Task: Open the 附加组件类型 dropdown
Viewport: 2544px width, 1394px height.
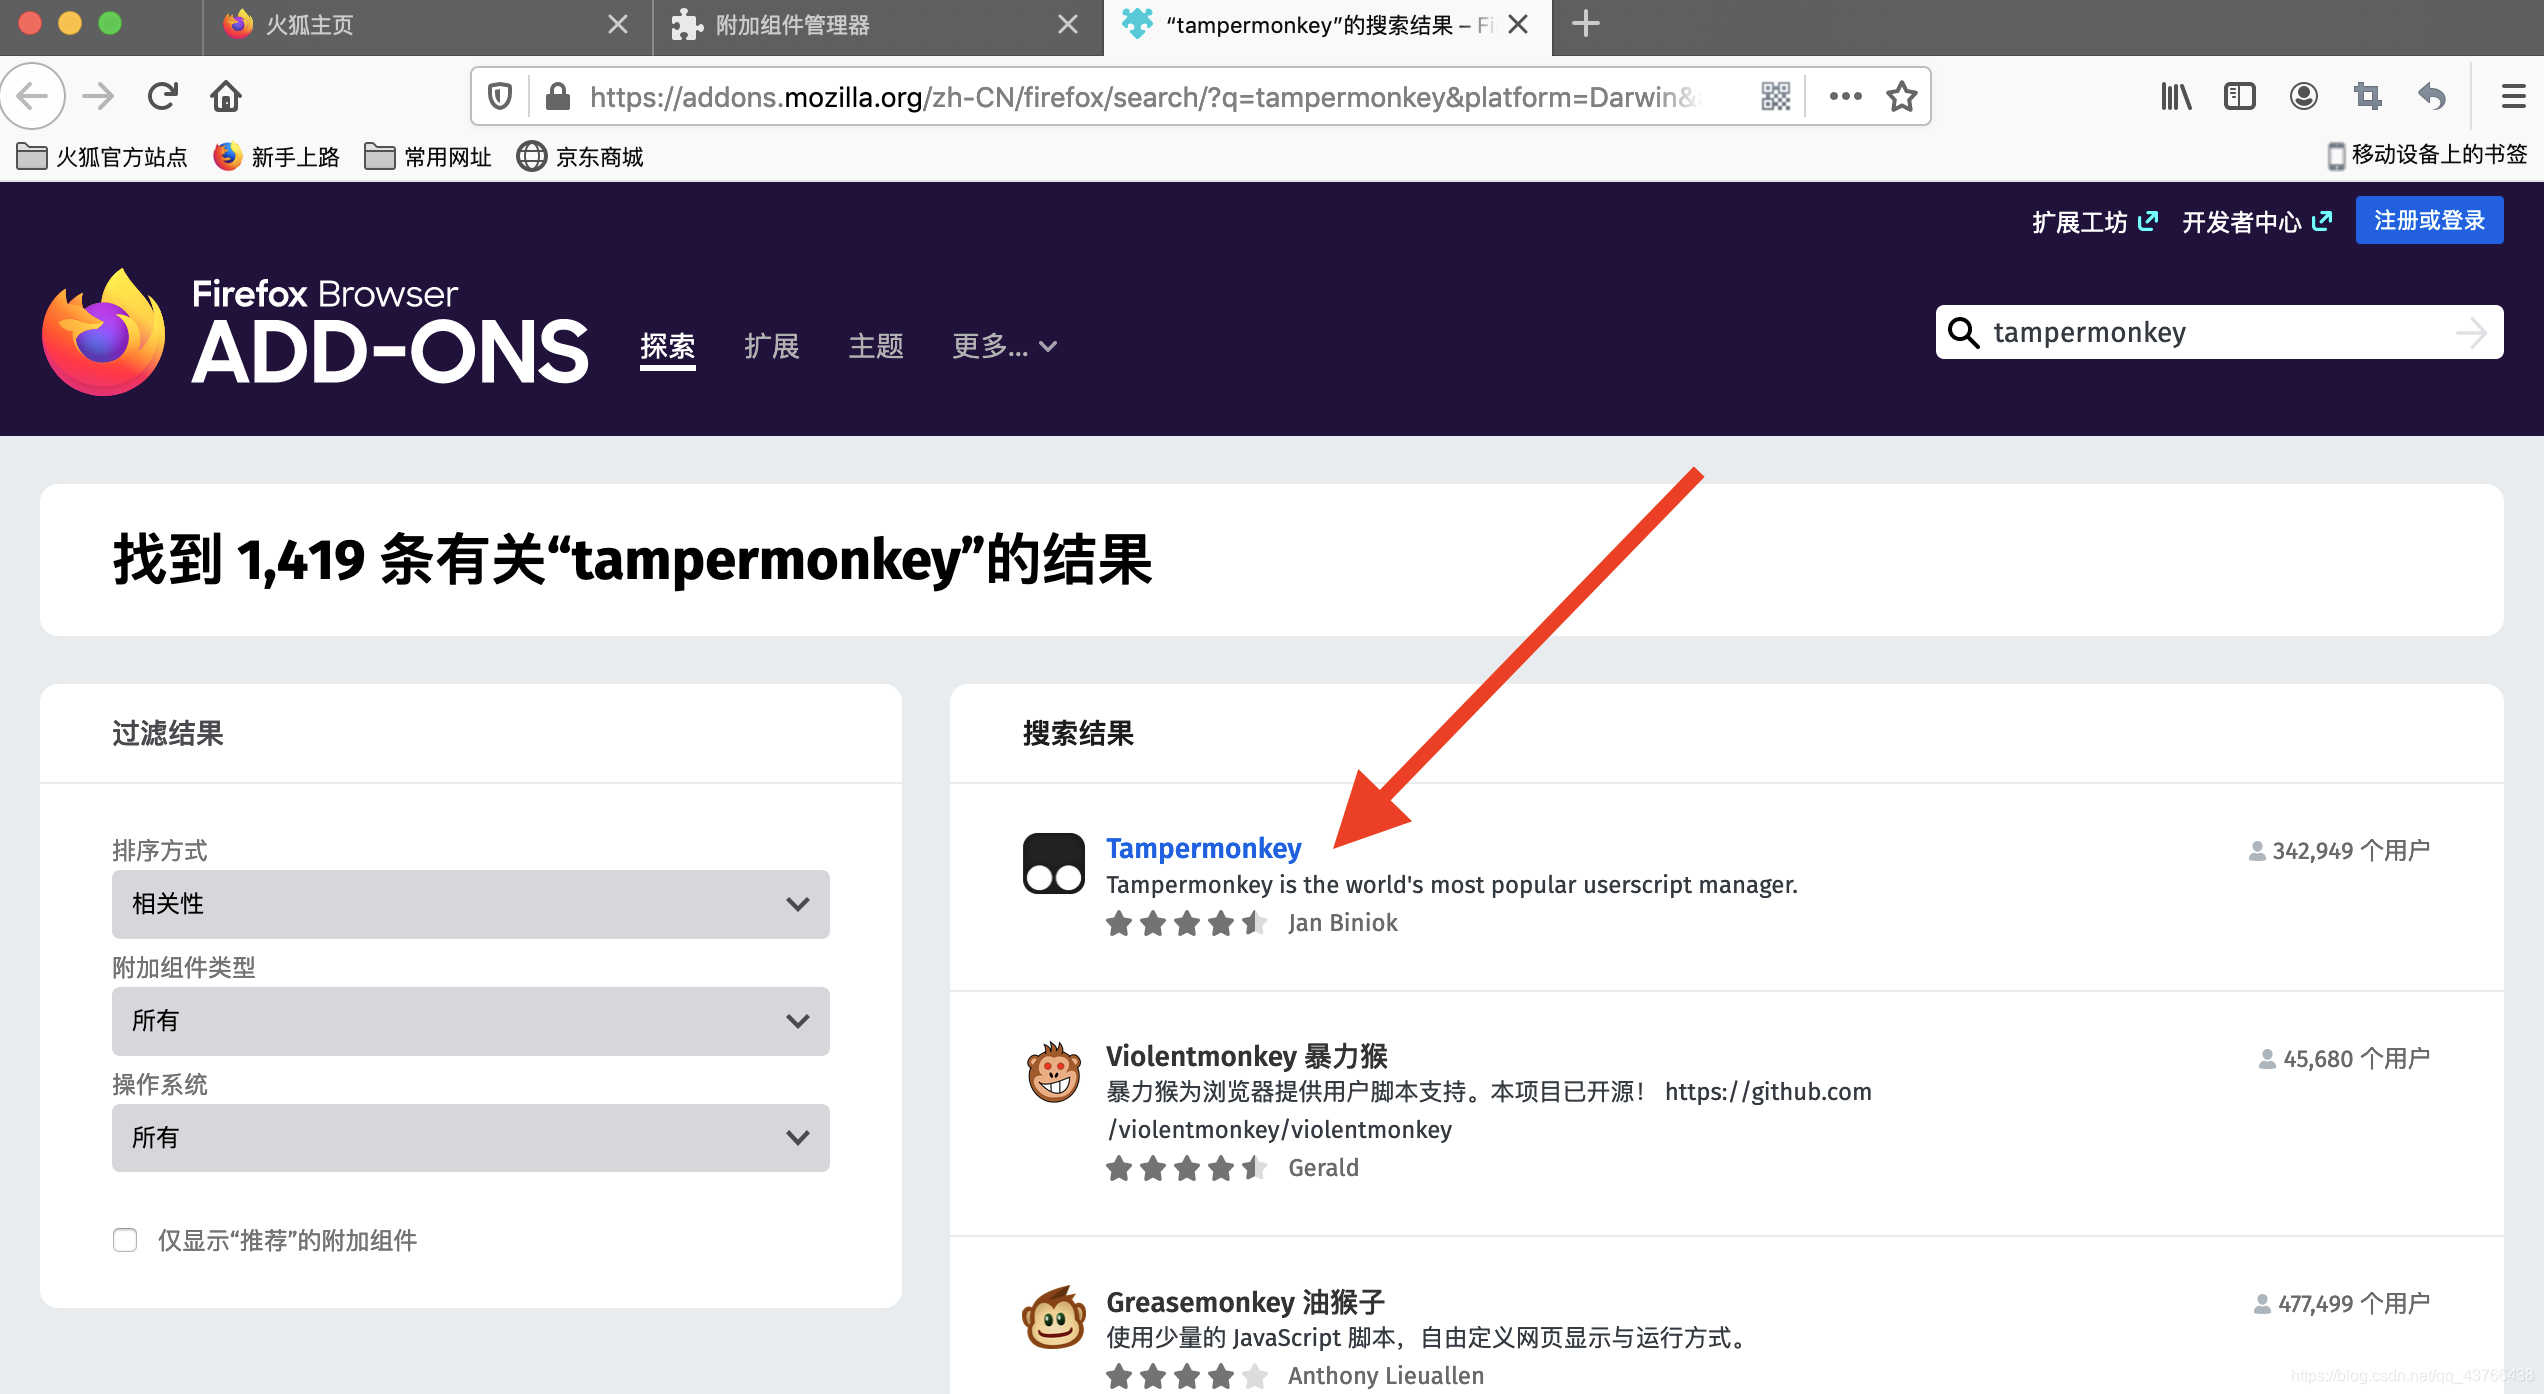Action: coord(470,1021)
